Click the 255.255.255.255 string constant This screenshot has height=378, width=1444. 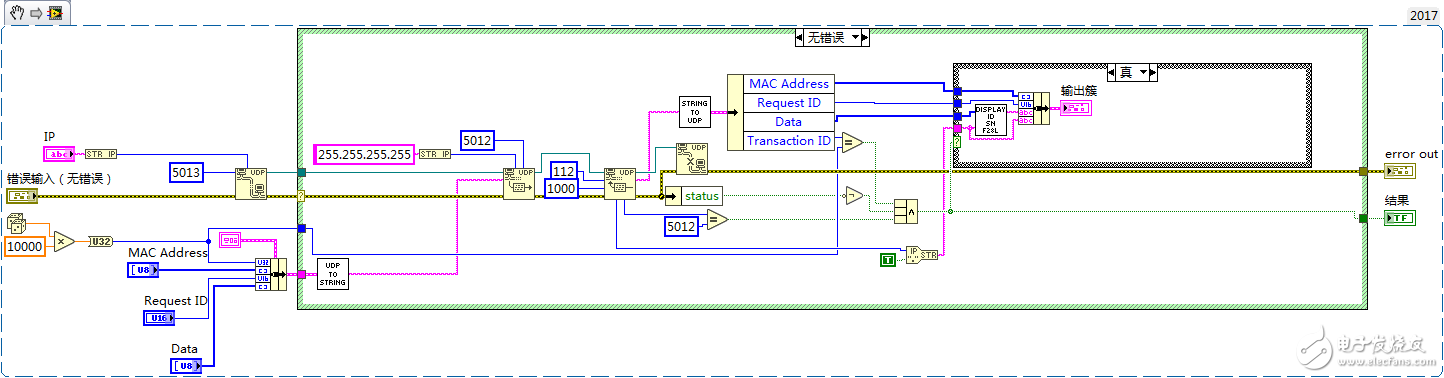[364, 154]
